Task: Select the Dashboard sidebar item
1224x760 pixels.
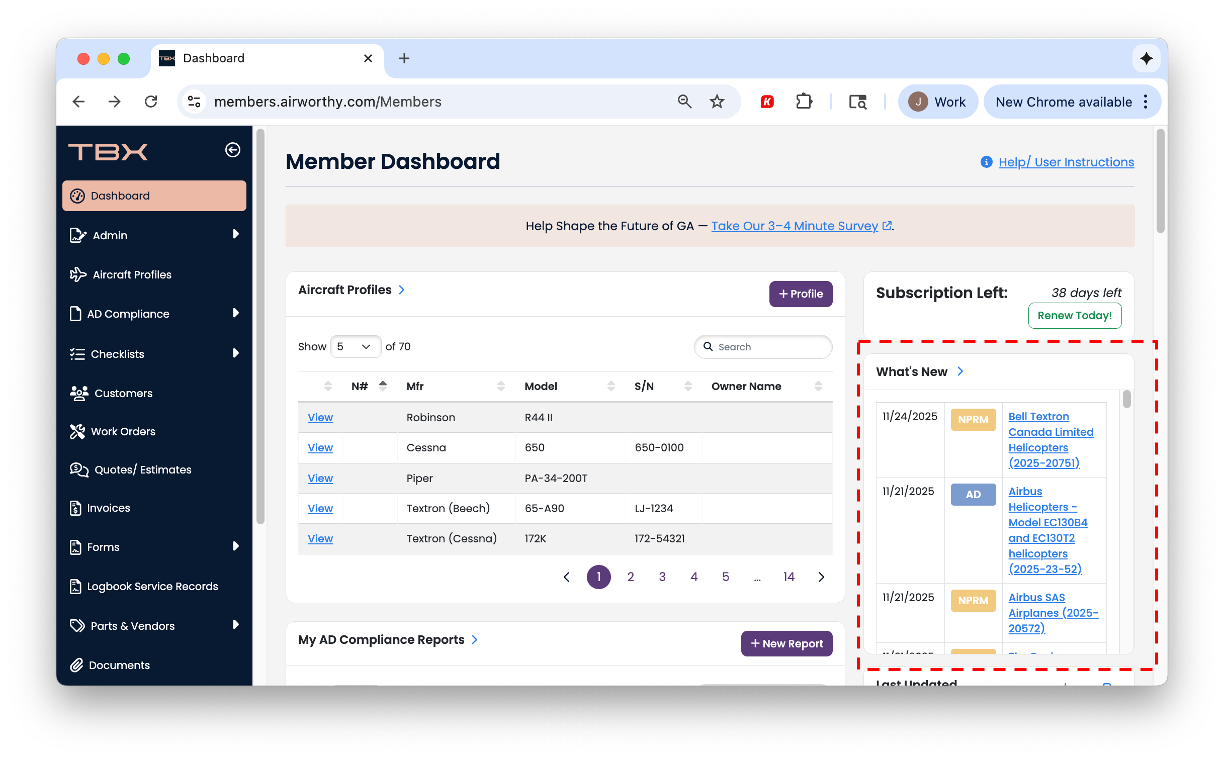Action: pos(154,196)
